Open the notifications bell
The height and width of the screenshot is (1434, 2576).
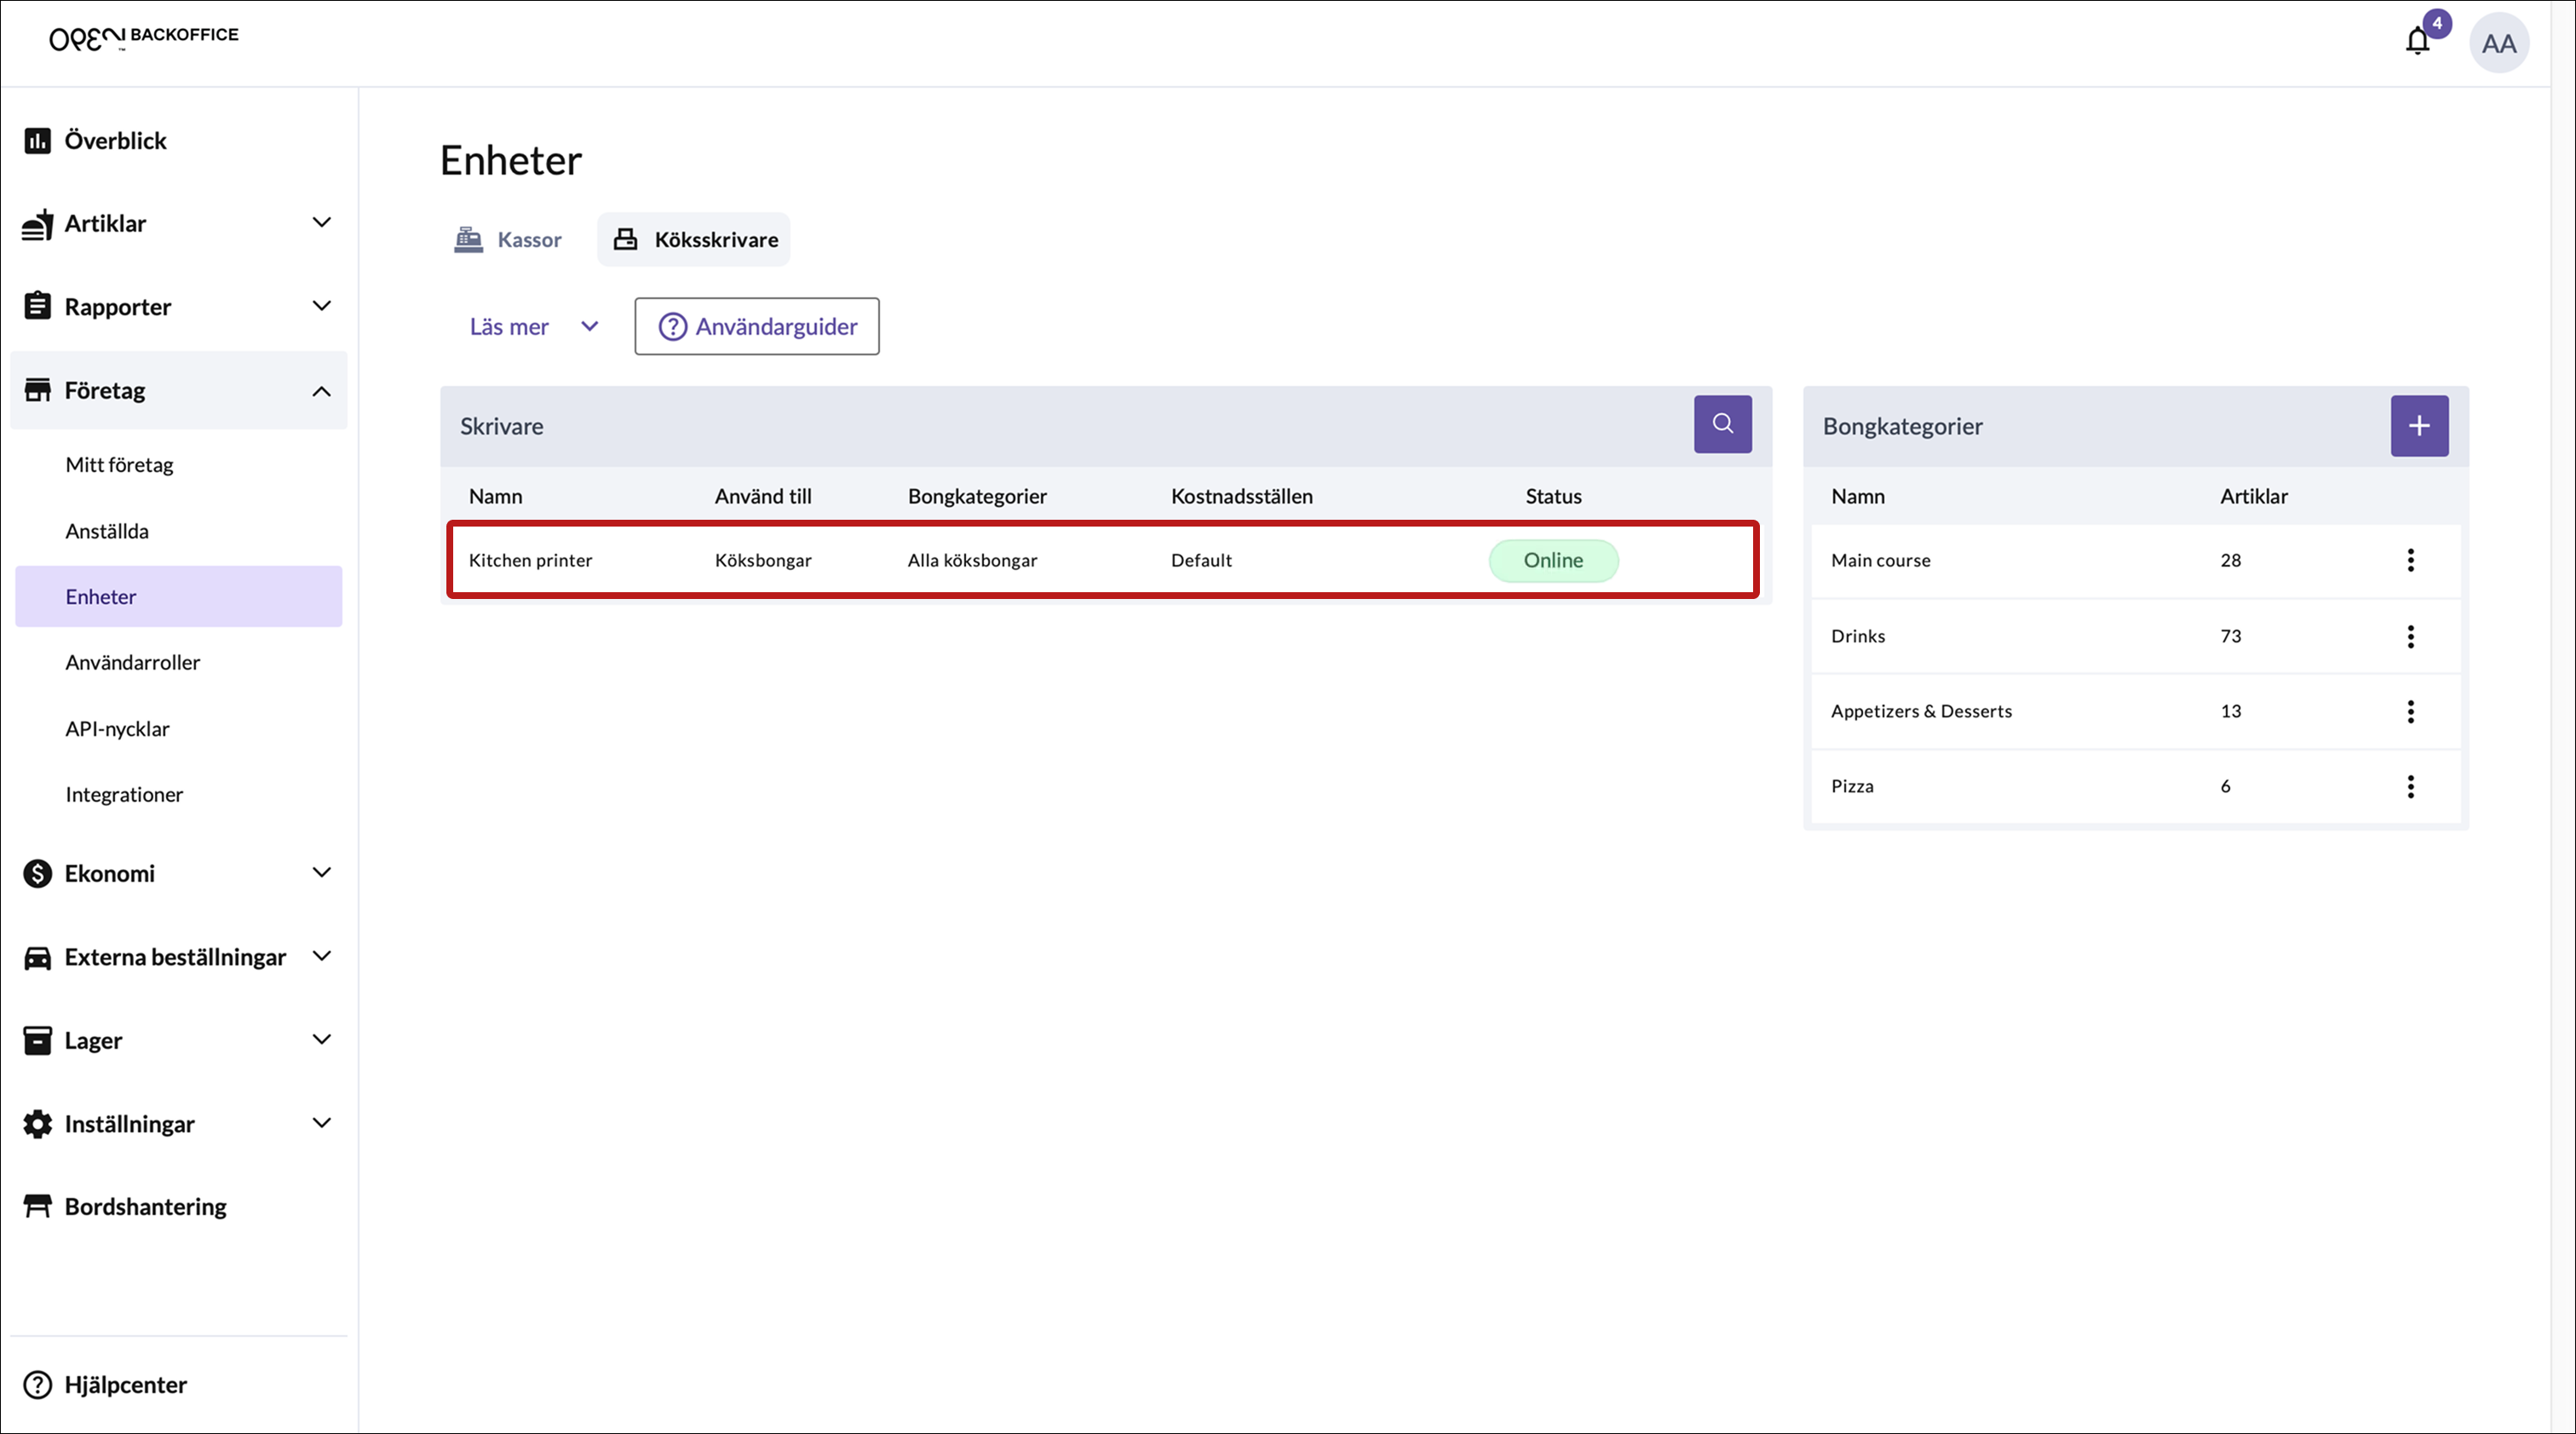click(2417, 41)
